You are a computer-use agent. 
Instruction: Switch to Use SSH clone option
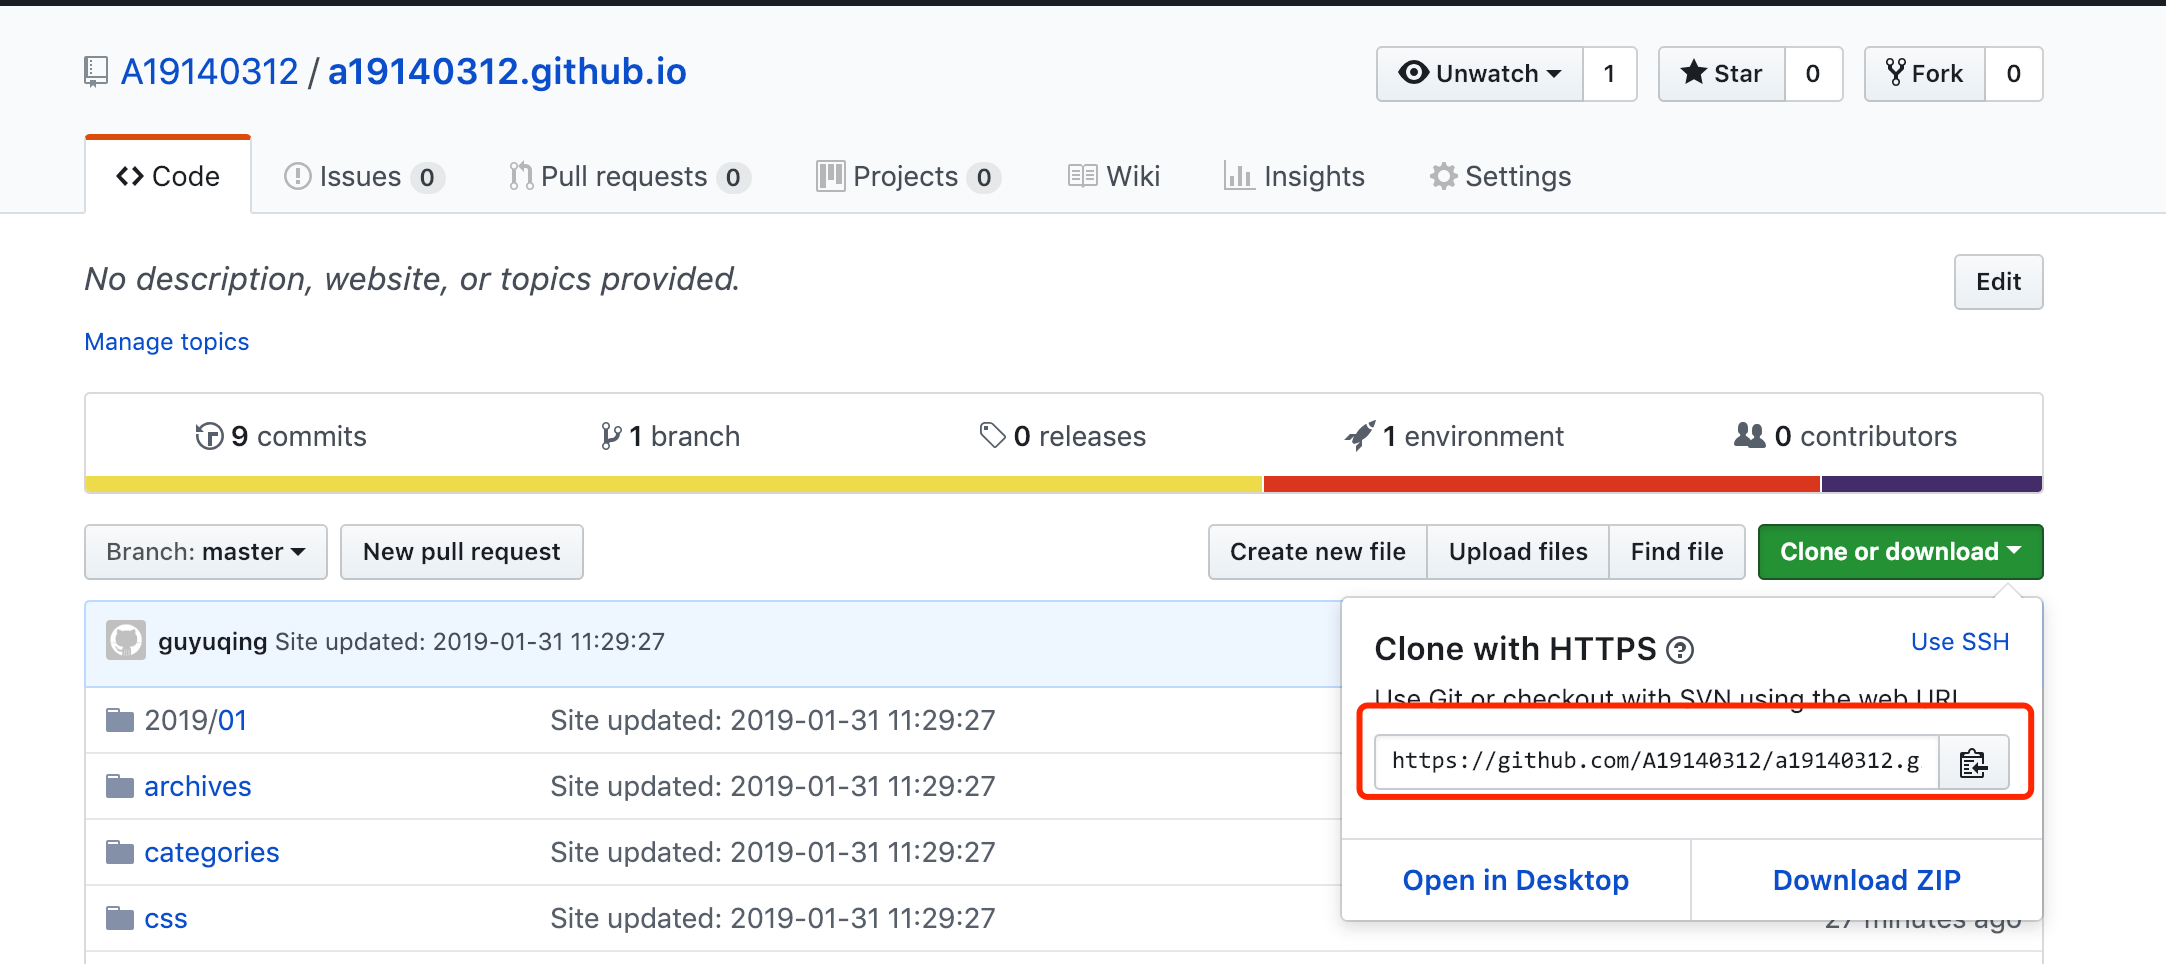[x=1959, y=642]
